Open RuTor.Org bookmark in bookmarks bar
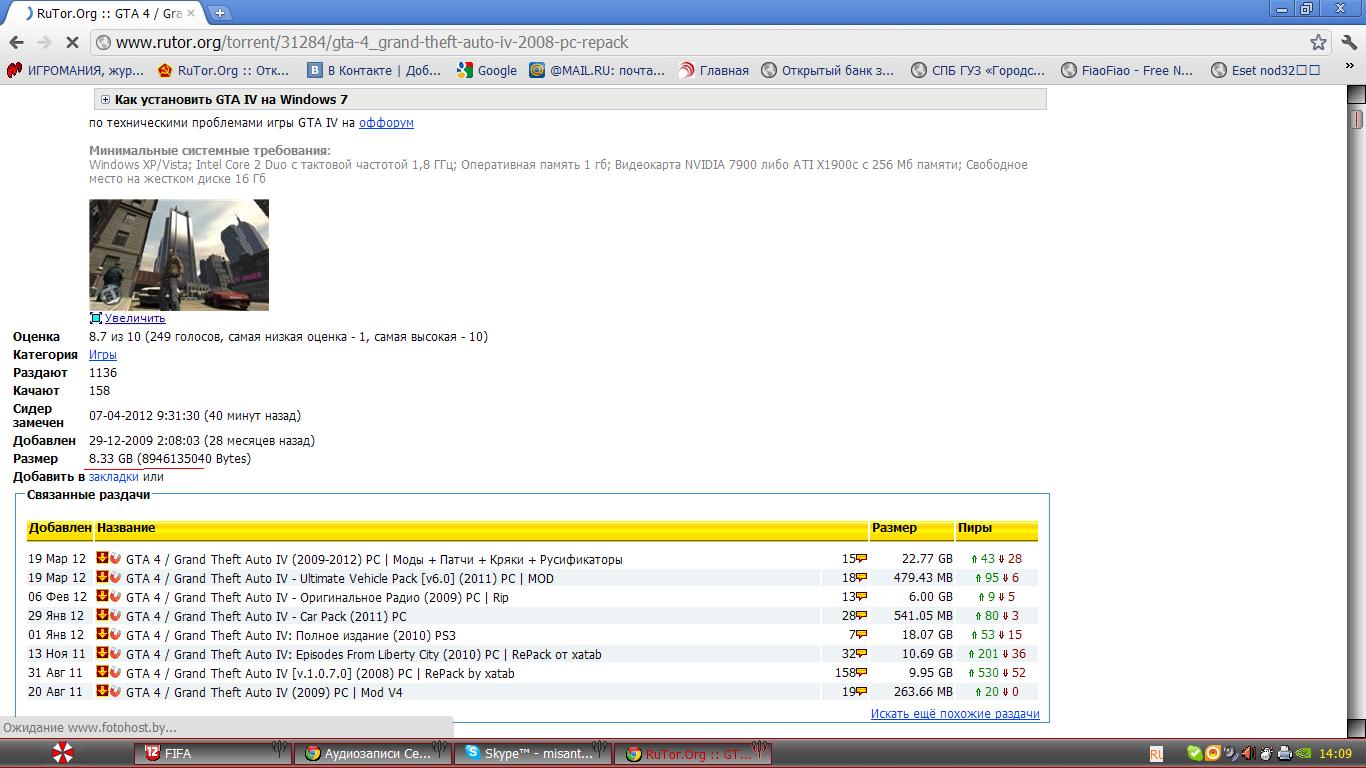This screenshot has height=768, width=1366. (222, 70)
